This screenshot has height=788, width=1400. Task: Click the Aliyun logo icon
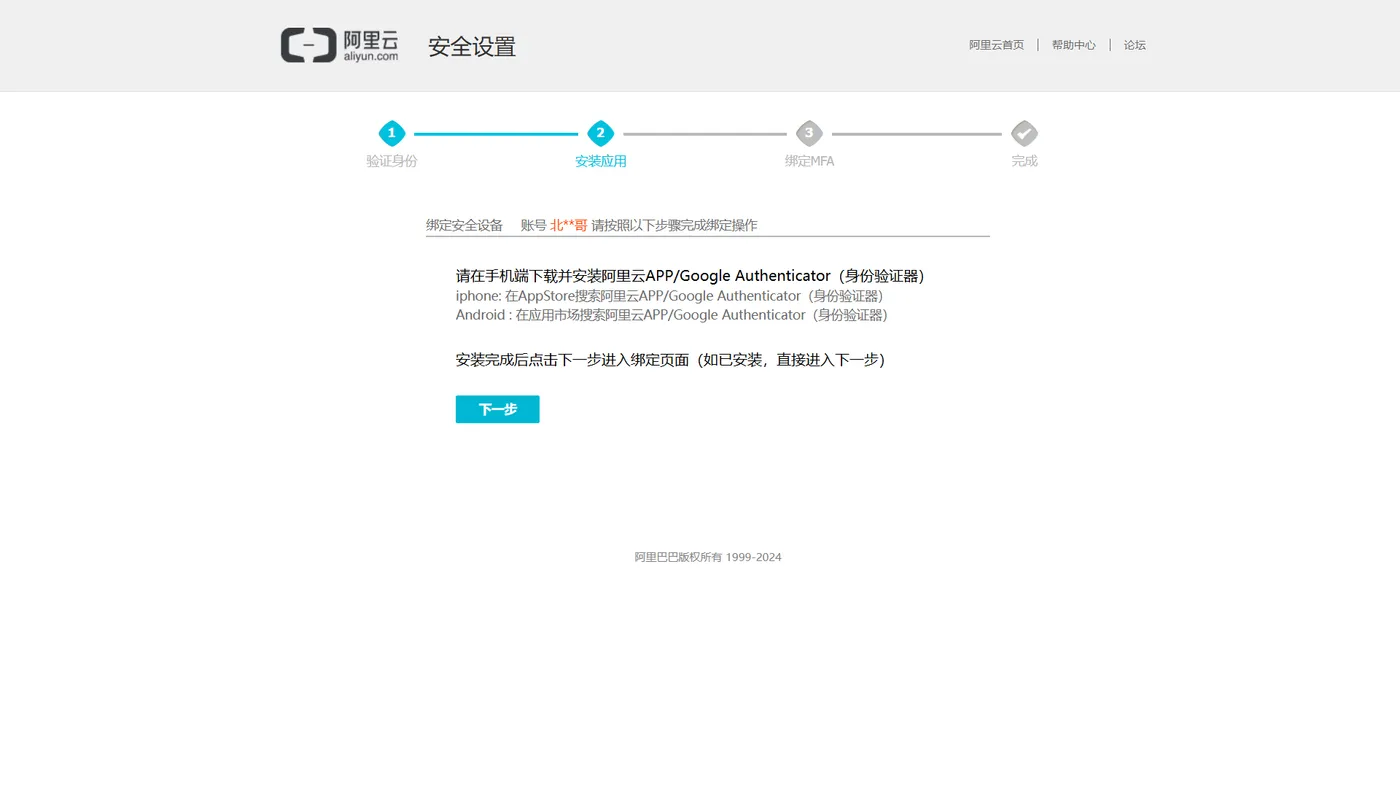point(308,45)
